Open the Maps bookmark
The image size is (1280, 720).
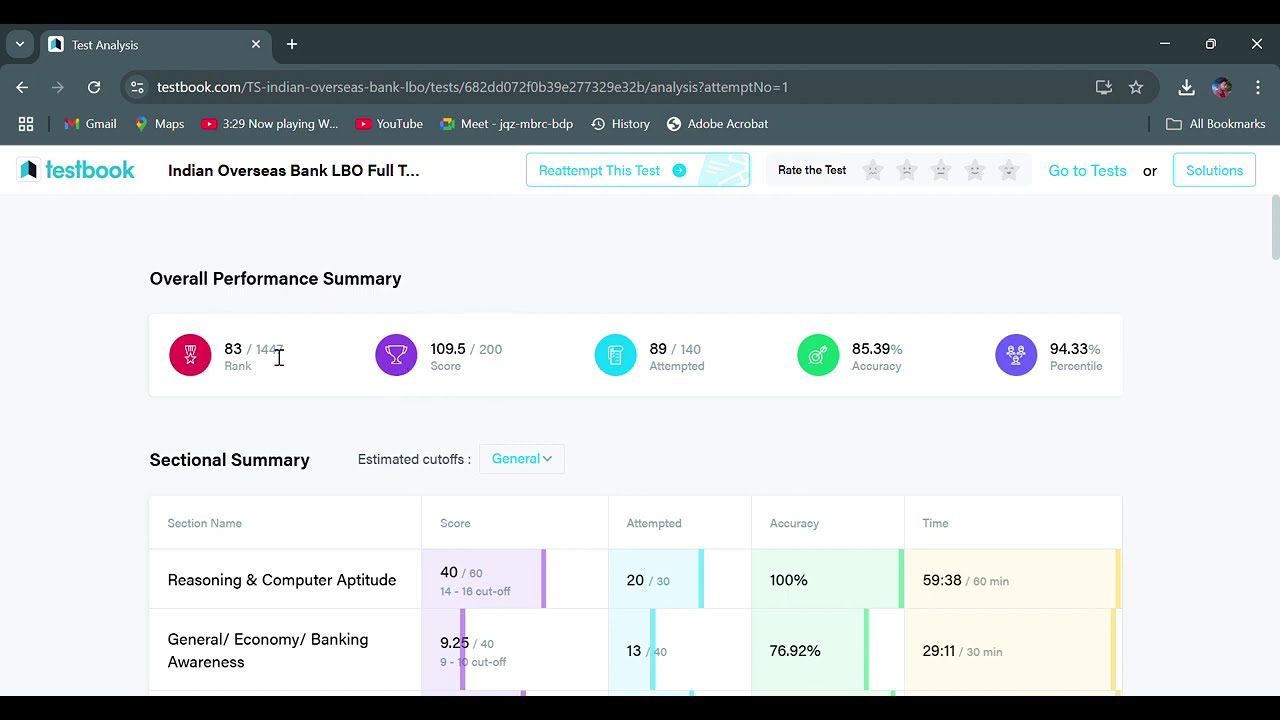tap(159, 124)
